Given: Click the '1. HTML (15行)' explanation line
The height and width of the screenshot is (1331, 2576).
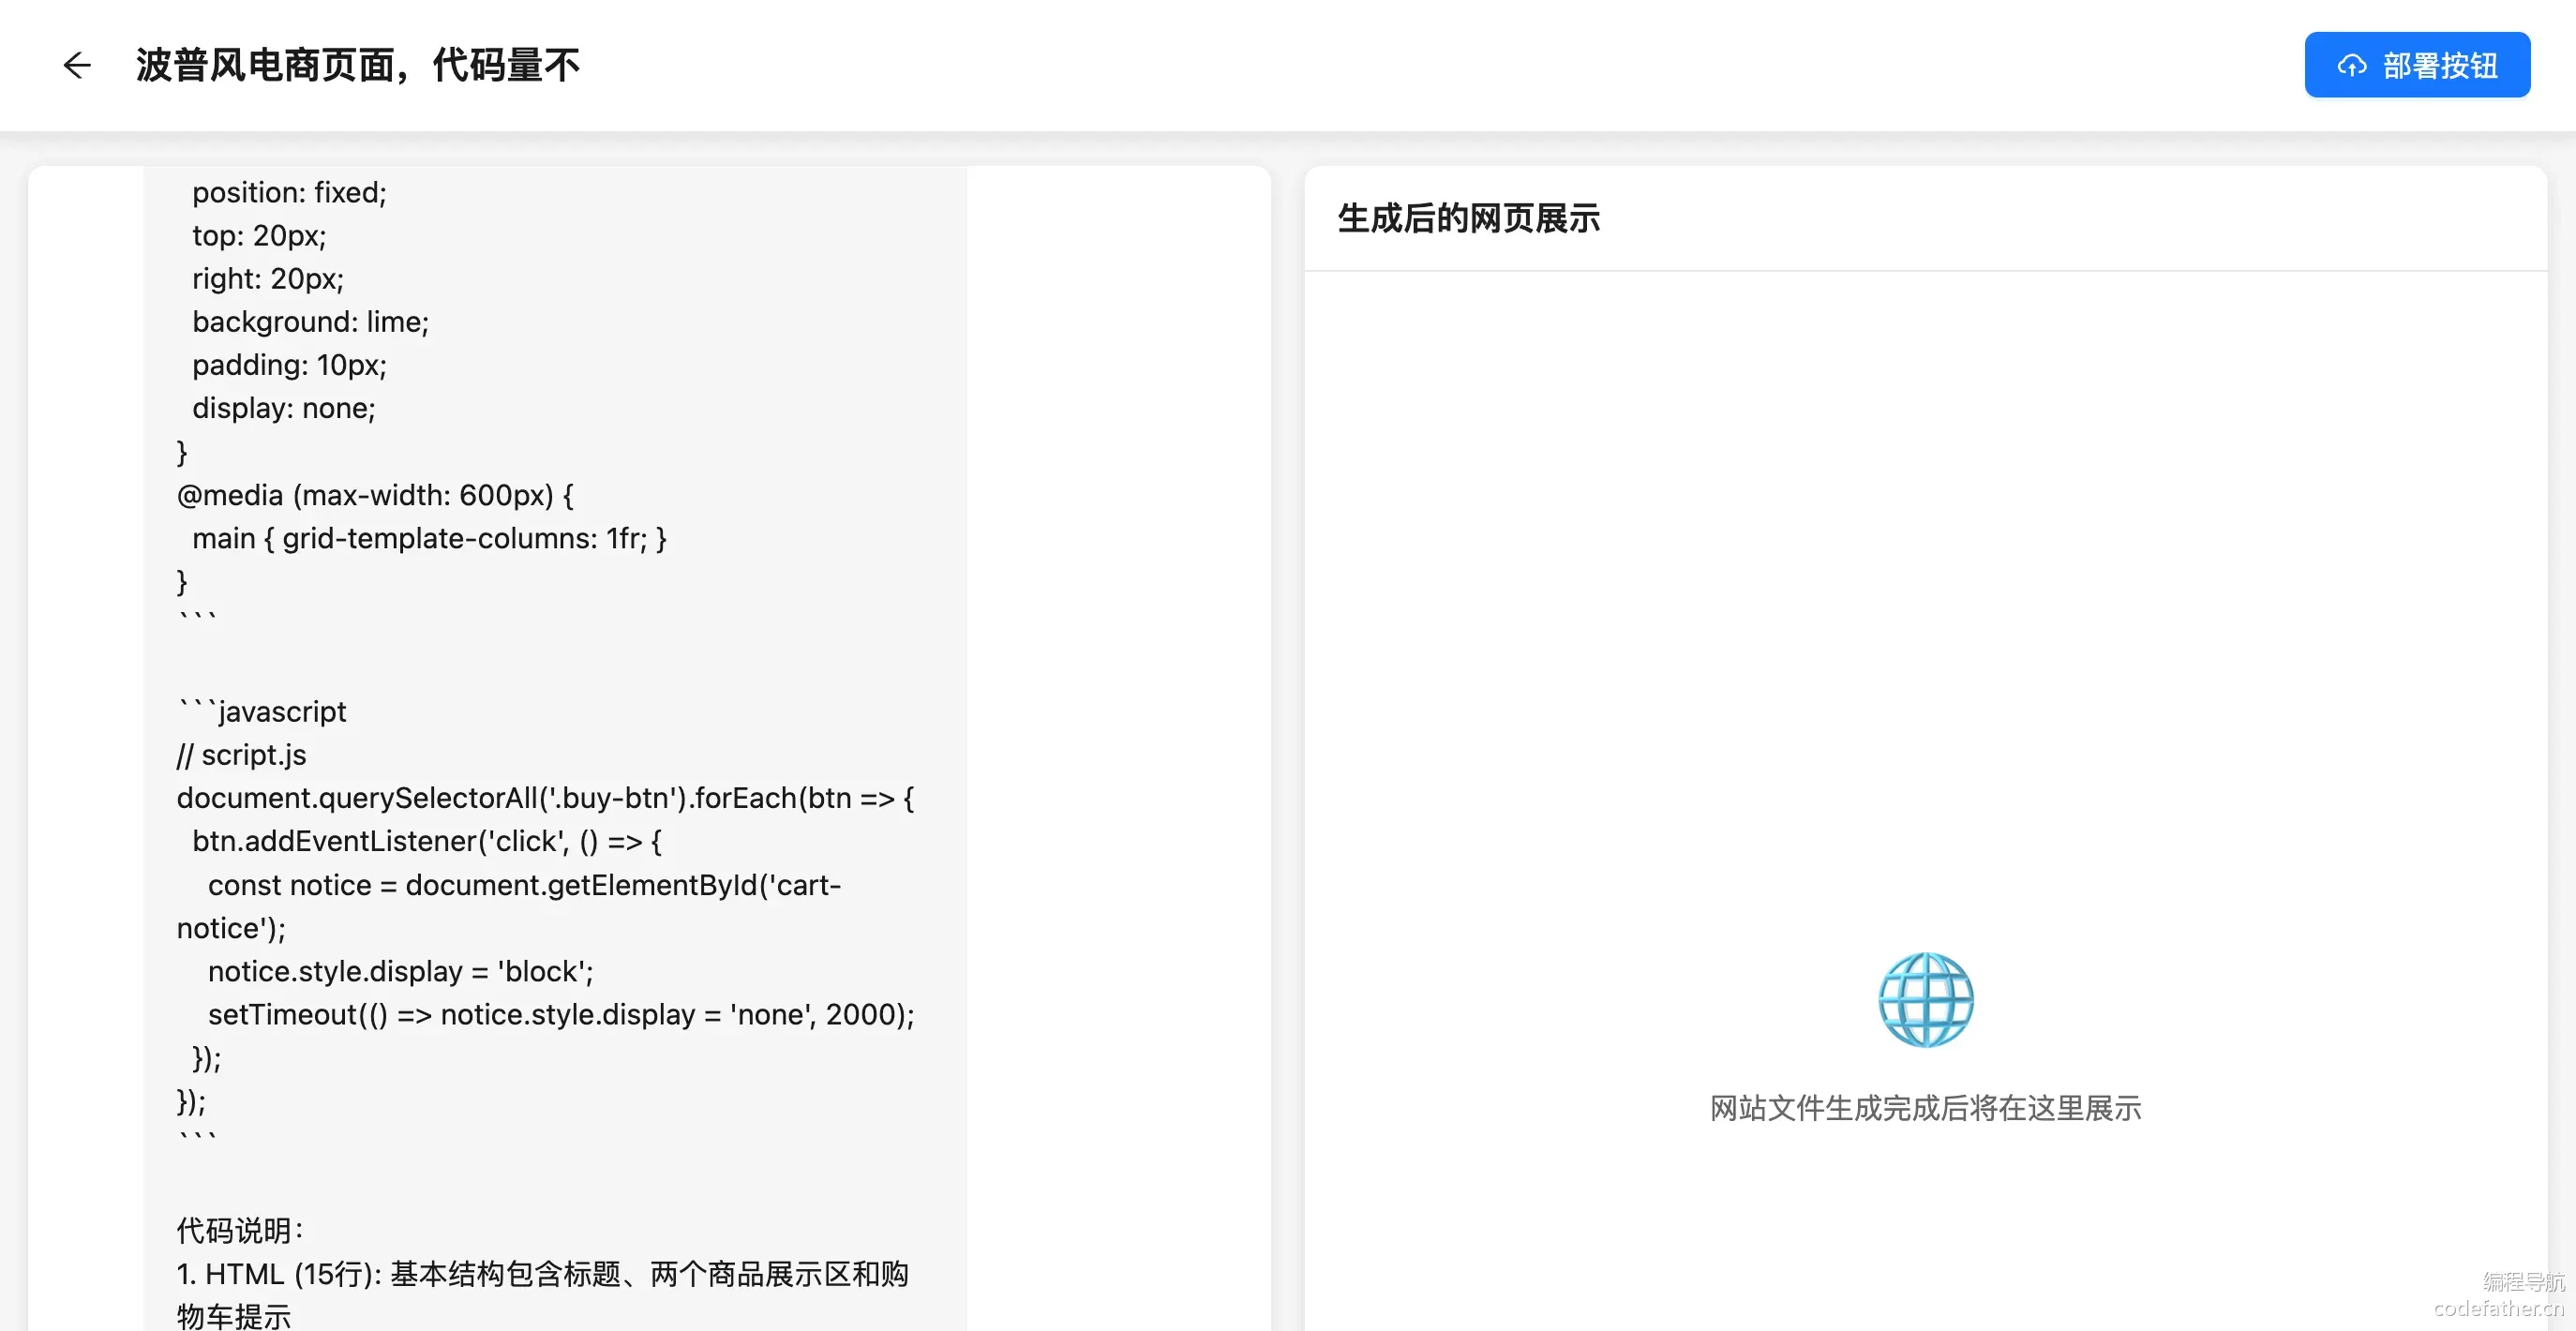Looking at the screenshot, I should point(543,1274).
